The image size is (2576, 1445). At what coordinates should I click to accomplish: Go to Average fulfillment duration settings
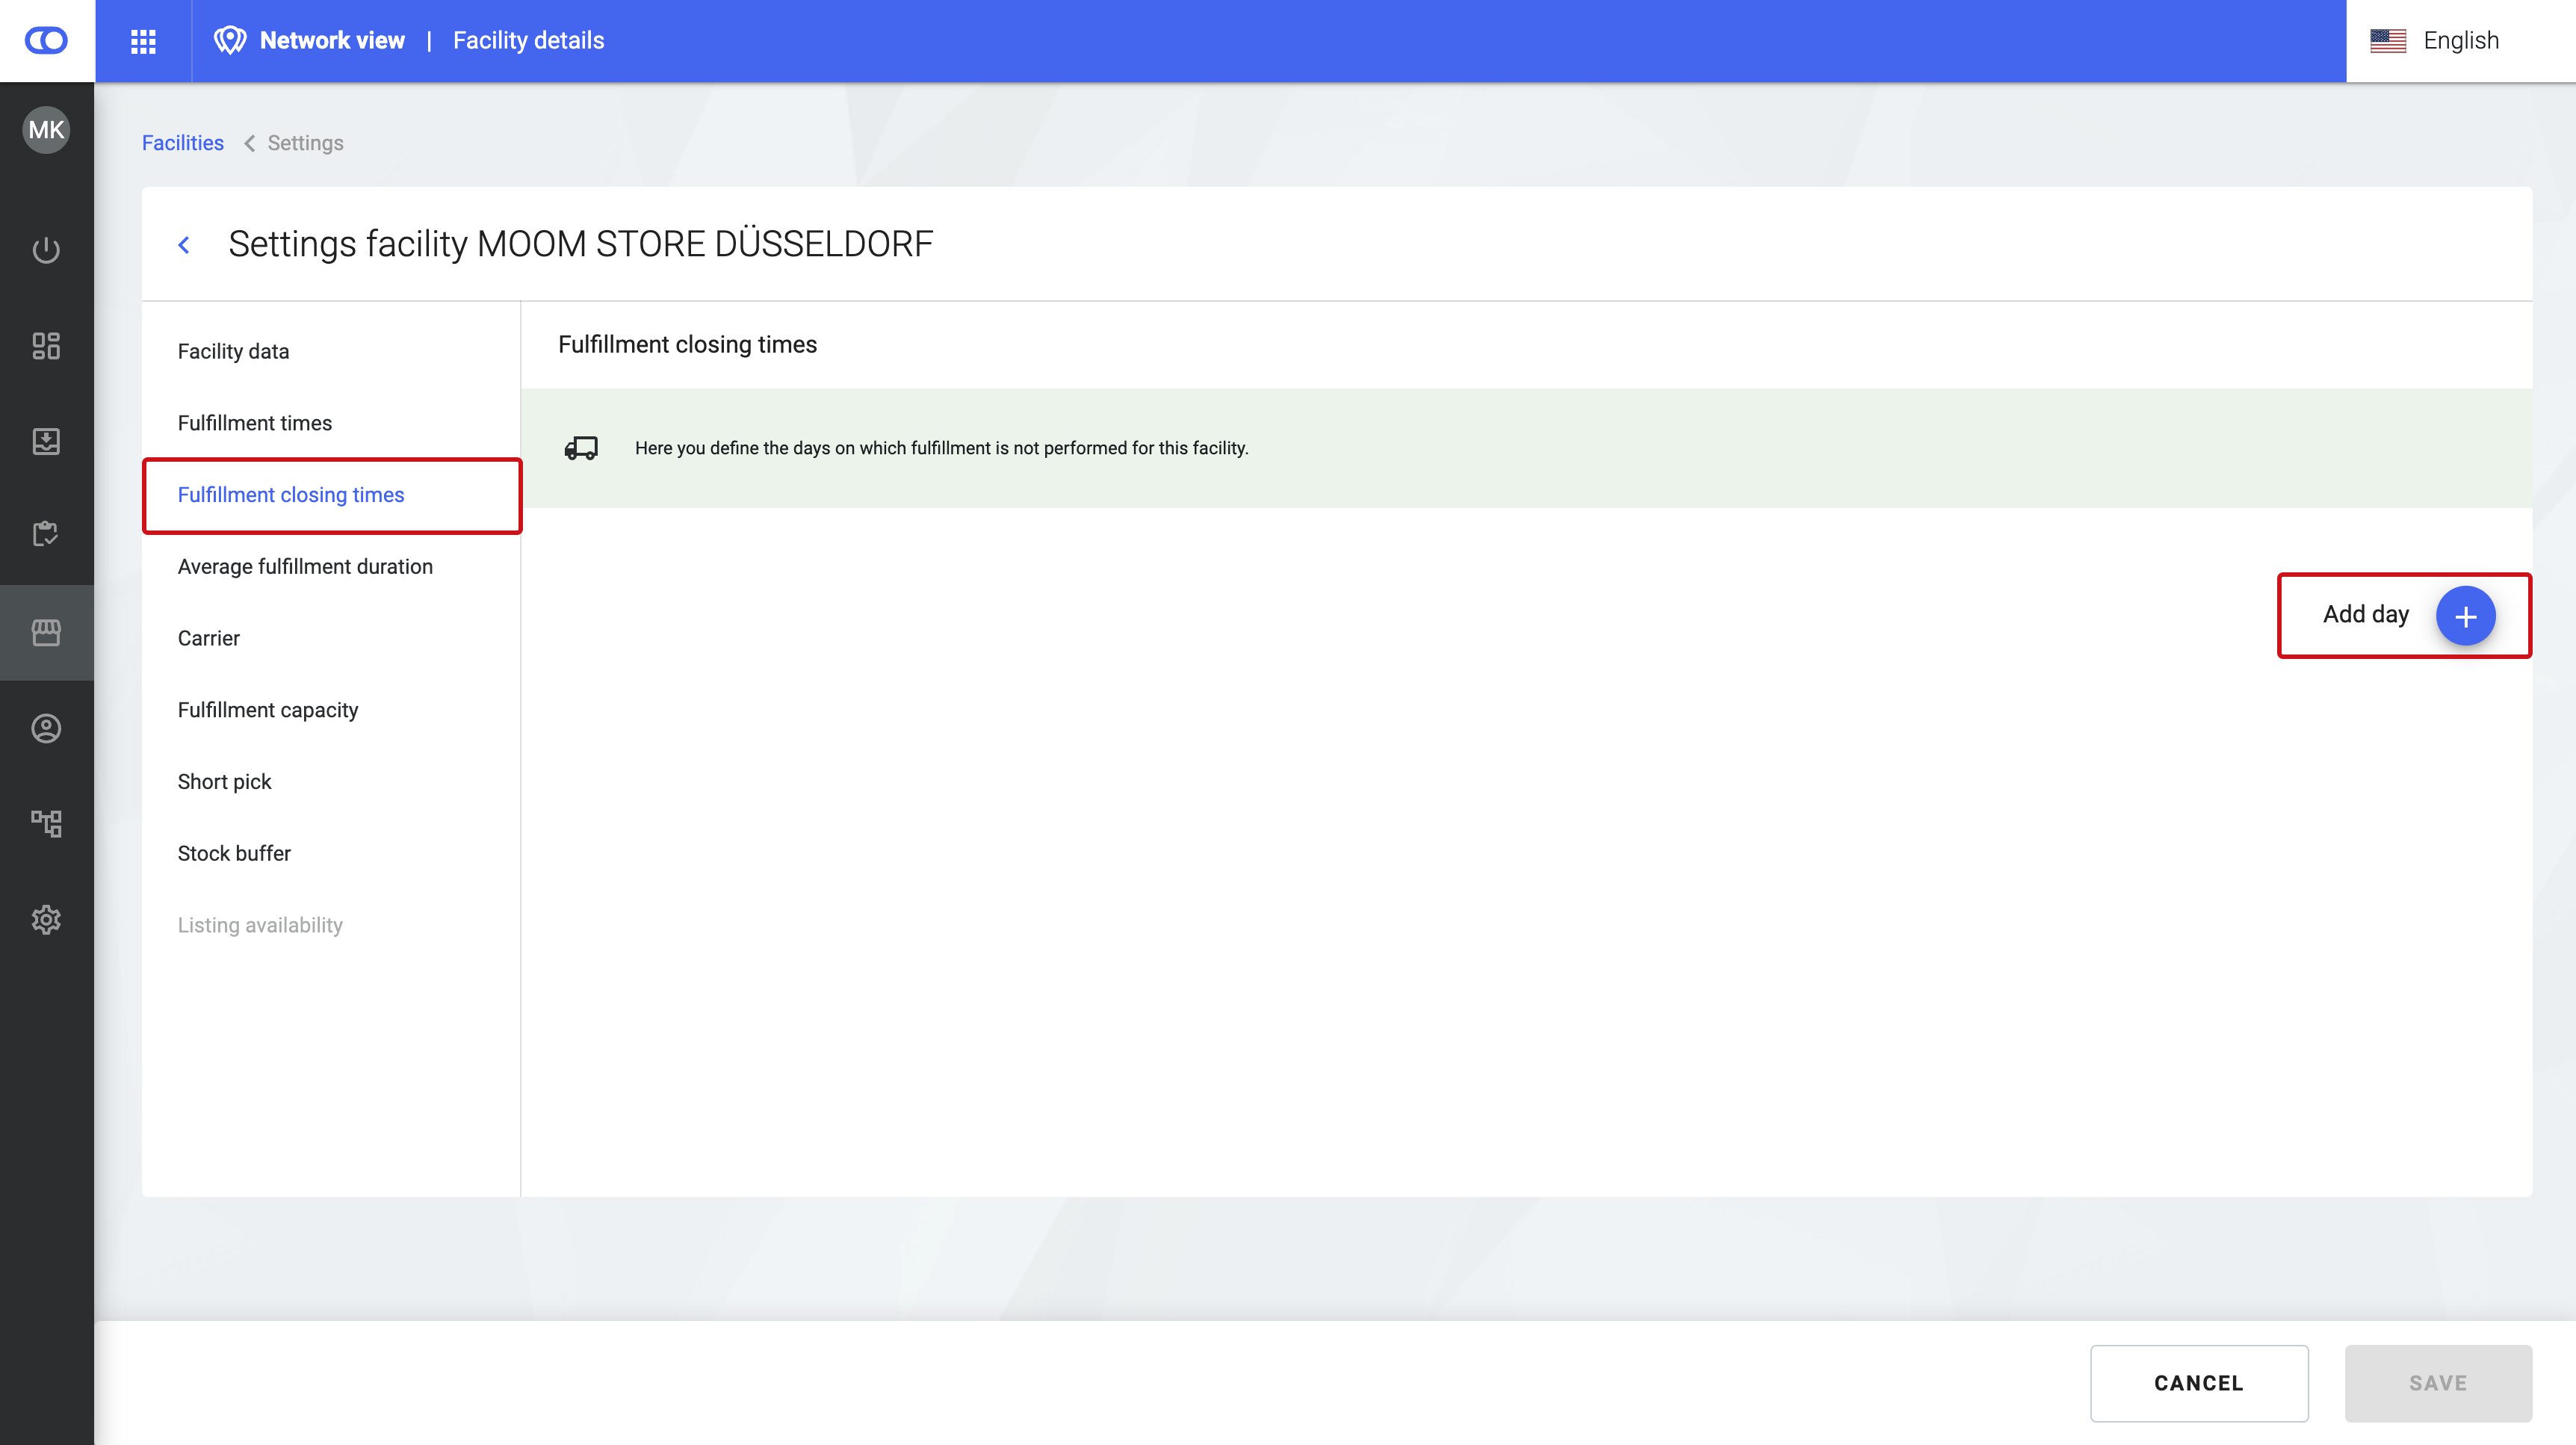[305, 566]
